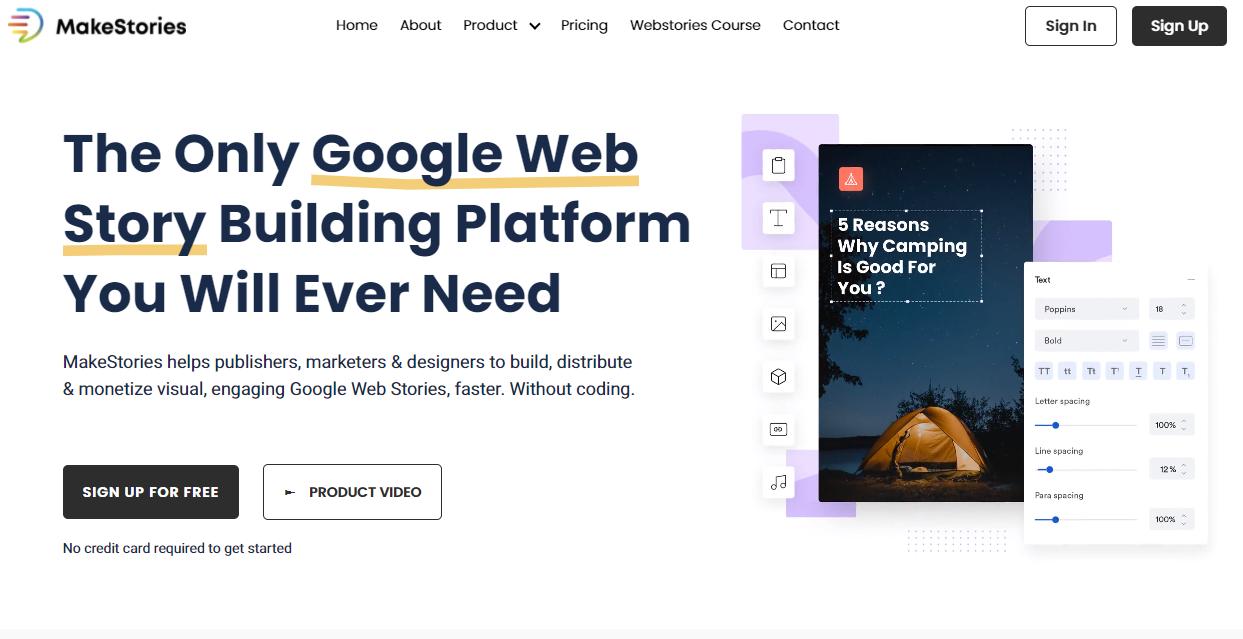
Task: Open the Poppins font dropdown
Action: [1087, 310]
